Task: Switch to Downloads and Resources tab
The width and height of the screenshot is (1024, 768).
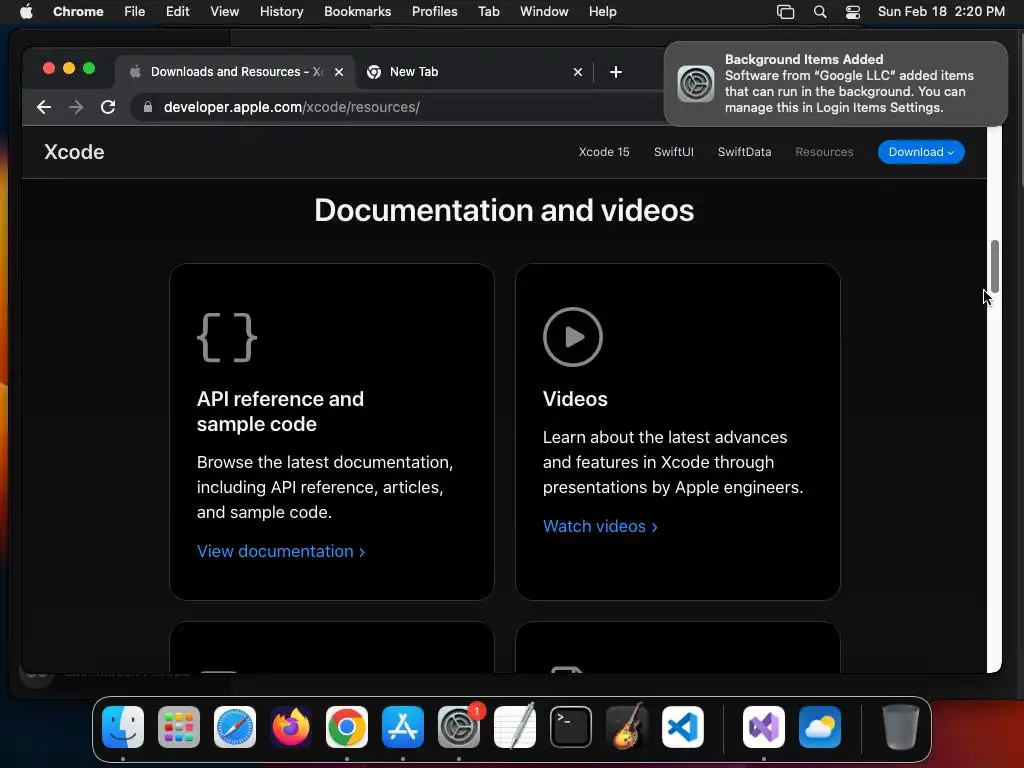Action: 236,72
